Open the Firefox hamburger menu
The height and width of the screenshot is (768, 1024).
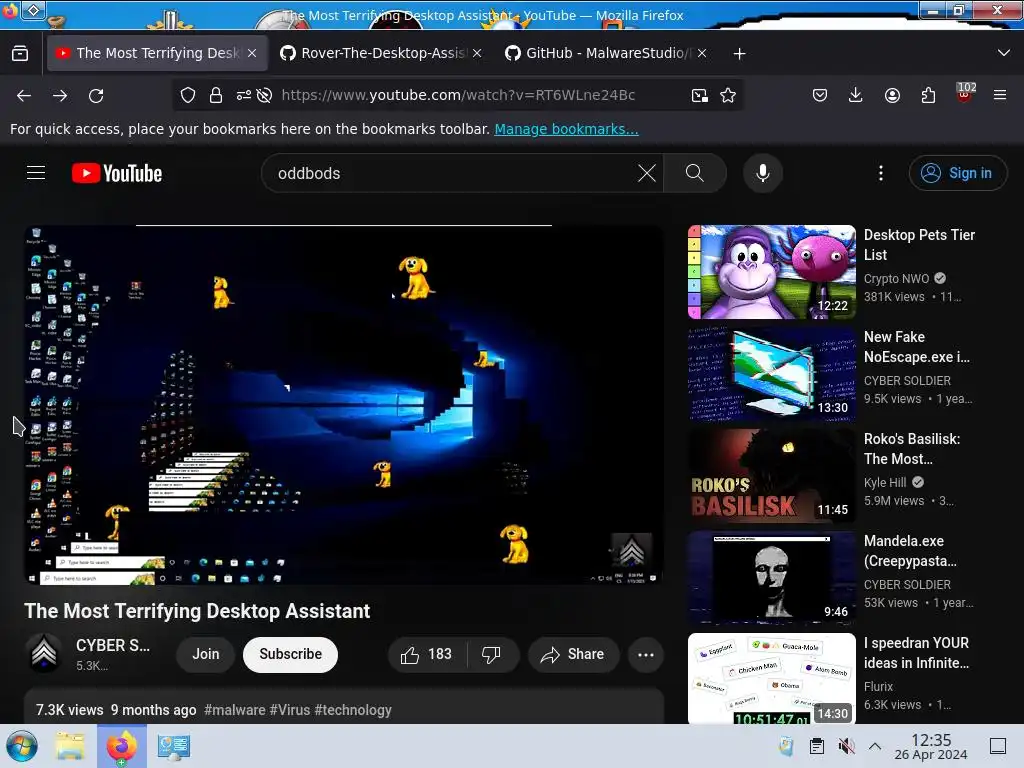[x=1000, y=95]
